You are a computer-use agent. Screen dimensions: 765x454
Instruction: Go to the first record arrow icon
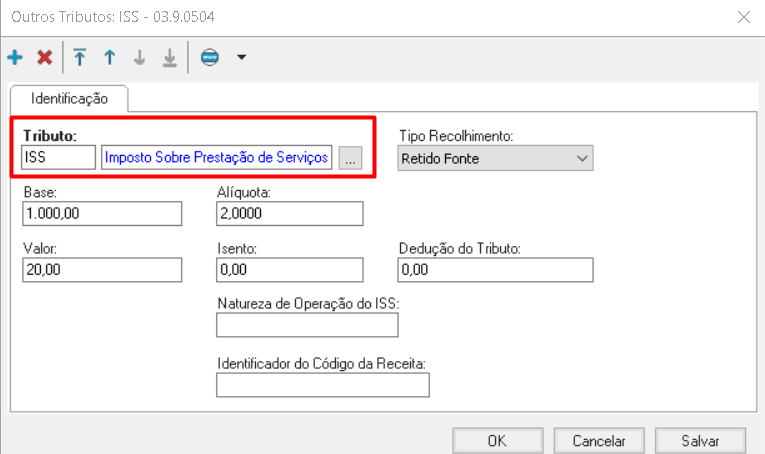pyautogui.click(x=80, y=58)
